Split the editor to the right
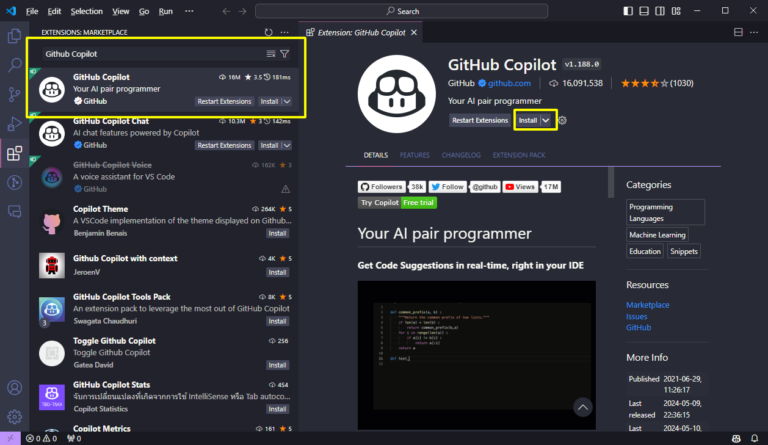Screen dimensions: 768x445 (x=738, y=32)
